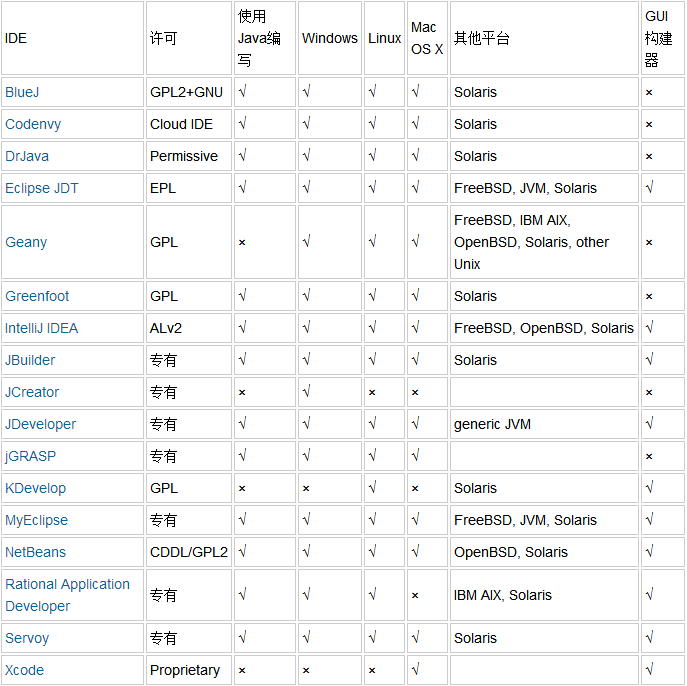Select Rational Application Developer's Mac cross mark
The width and height of the screenshot is (687, 686).
point(415,595)
